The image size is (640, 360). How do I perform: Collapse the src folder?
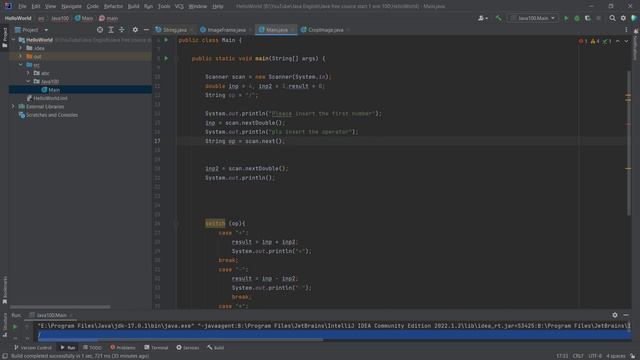21,64
